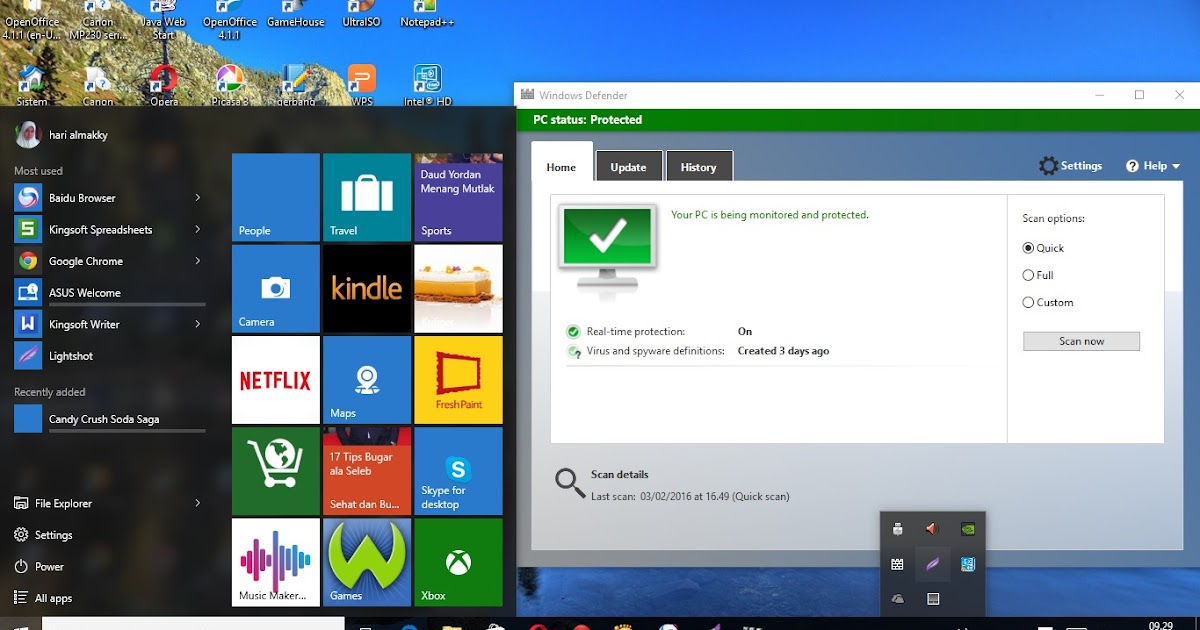The height and width of the screenshot is (630, 1200).
Task: Open UltraISO desktop shortcut
Action: point(361,14)
